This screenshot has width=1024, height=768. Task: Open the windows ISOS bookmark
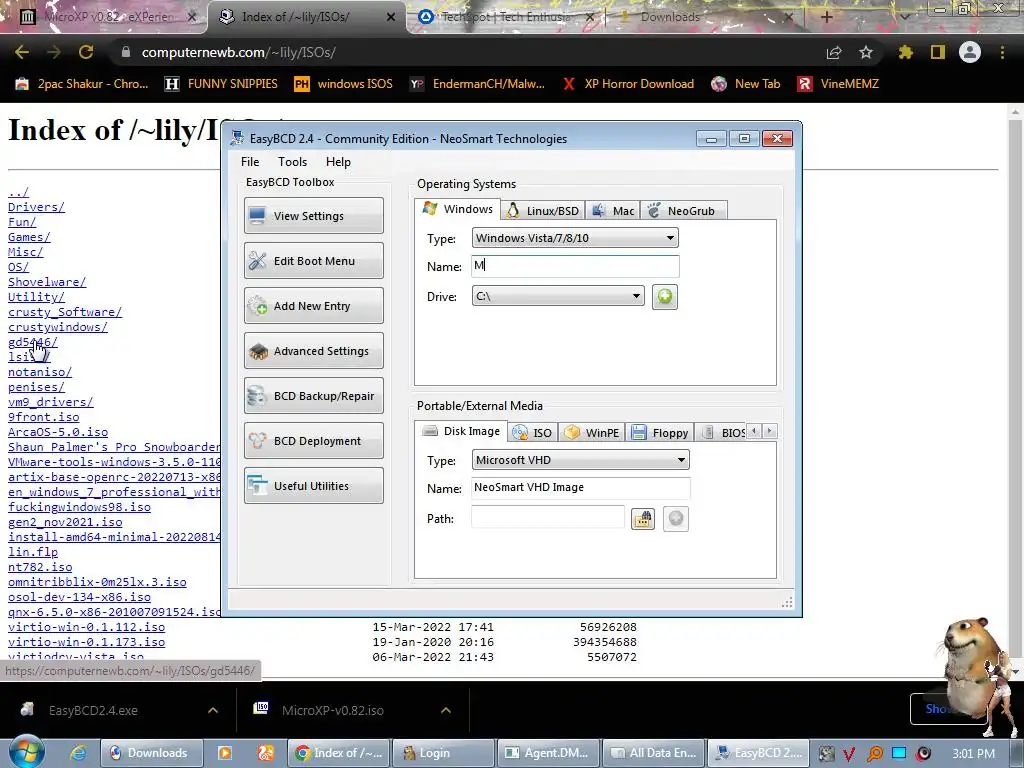point(344,84)
